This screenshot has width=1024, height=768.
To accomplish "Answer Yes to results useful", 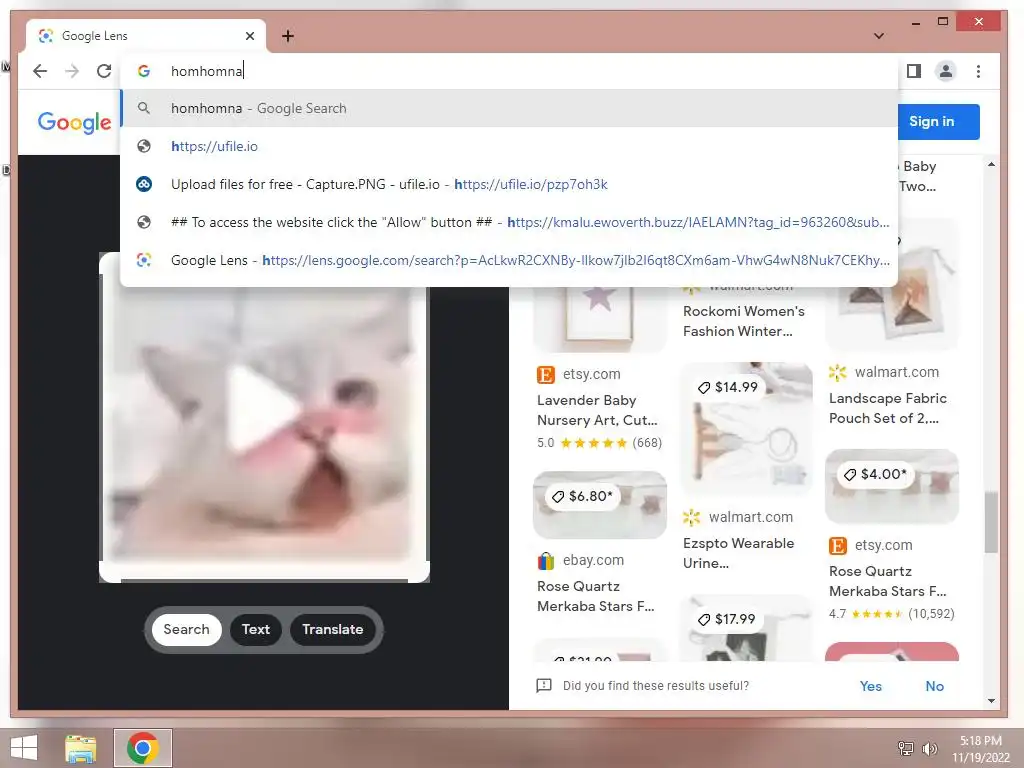I will pyautogui.click(x=870, y=686).
